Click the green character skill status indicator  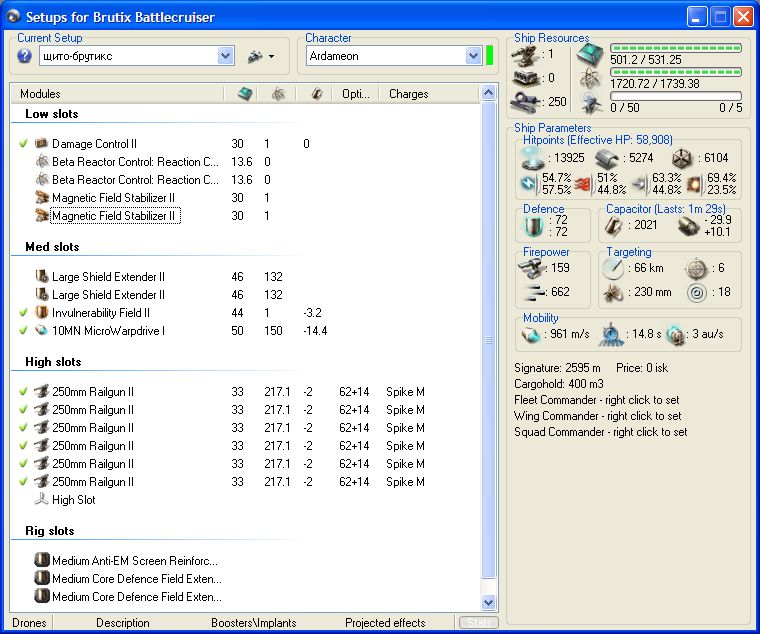(x=489, y=56)
